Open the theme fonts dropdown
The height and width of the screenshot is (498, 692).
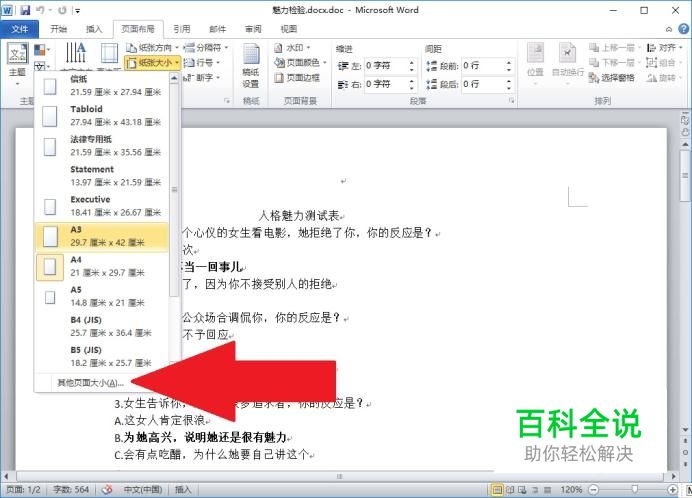[x=42, y=66]
